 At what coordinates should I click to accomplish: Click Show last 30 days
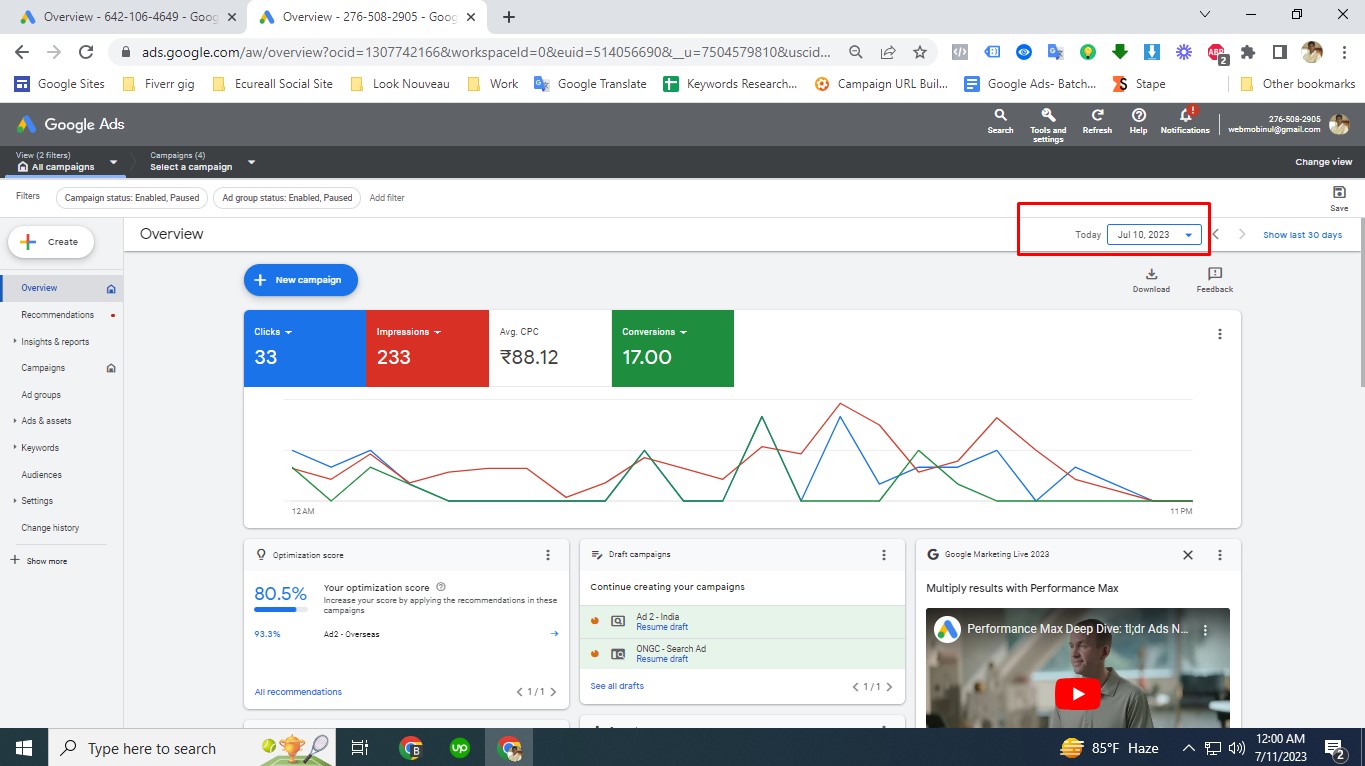click(x=1302, y=235)
